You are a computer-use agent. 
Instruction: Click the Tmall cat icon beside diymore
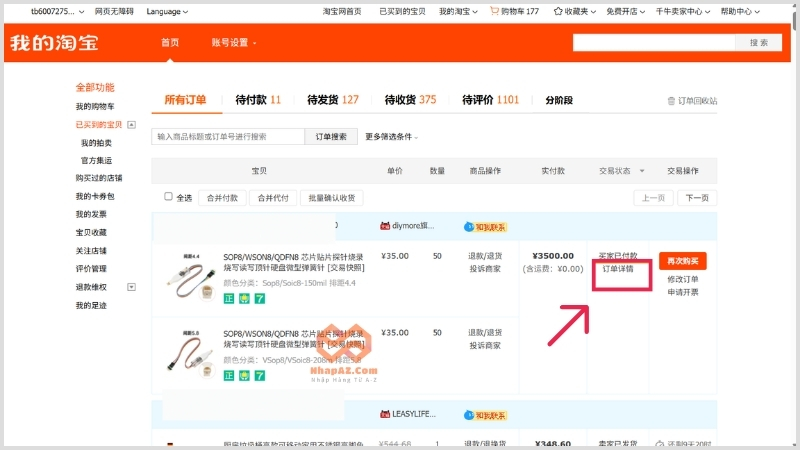385,226
